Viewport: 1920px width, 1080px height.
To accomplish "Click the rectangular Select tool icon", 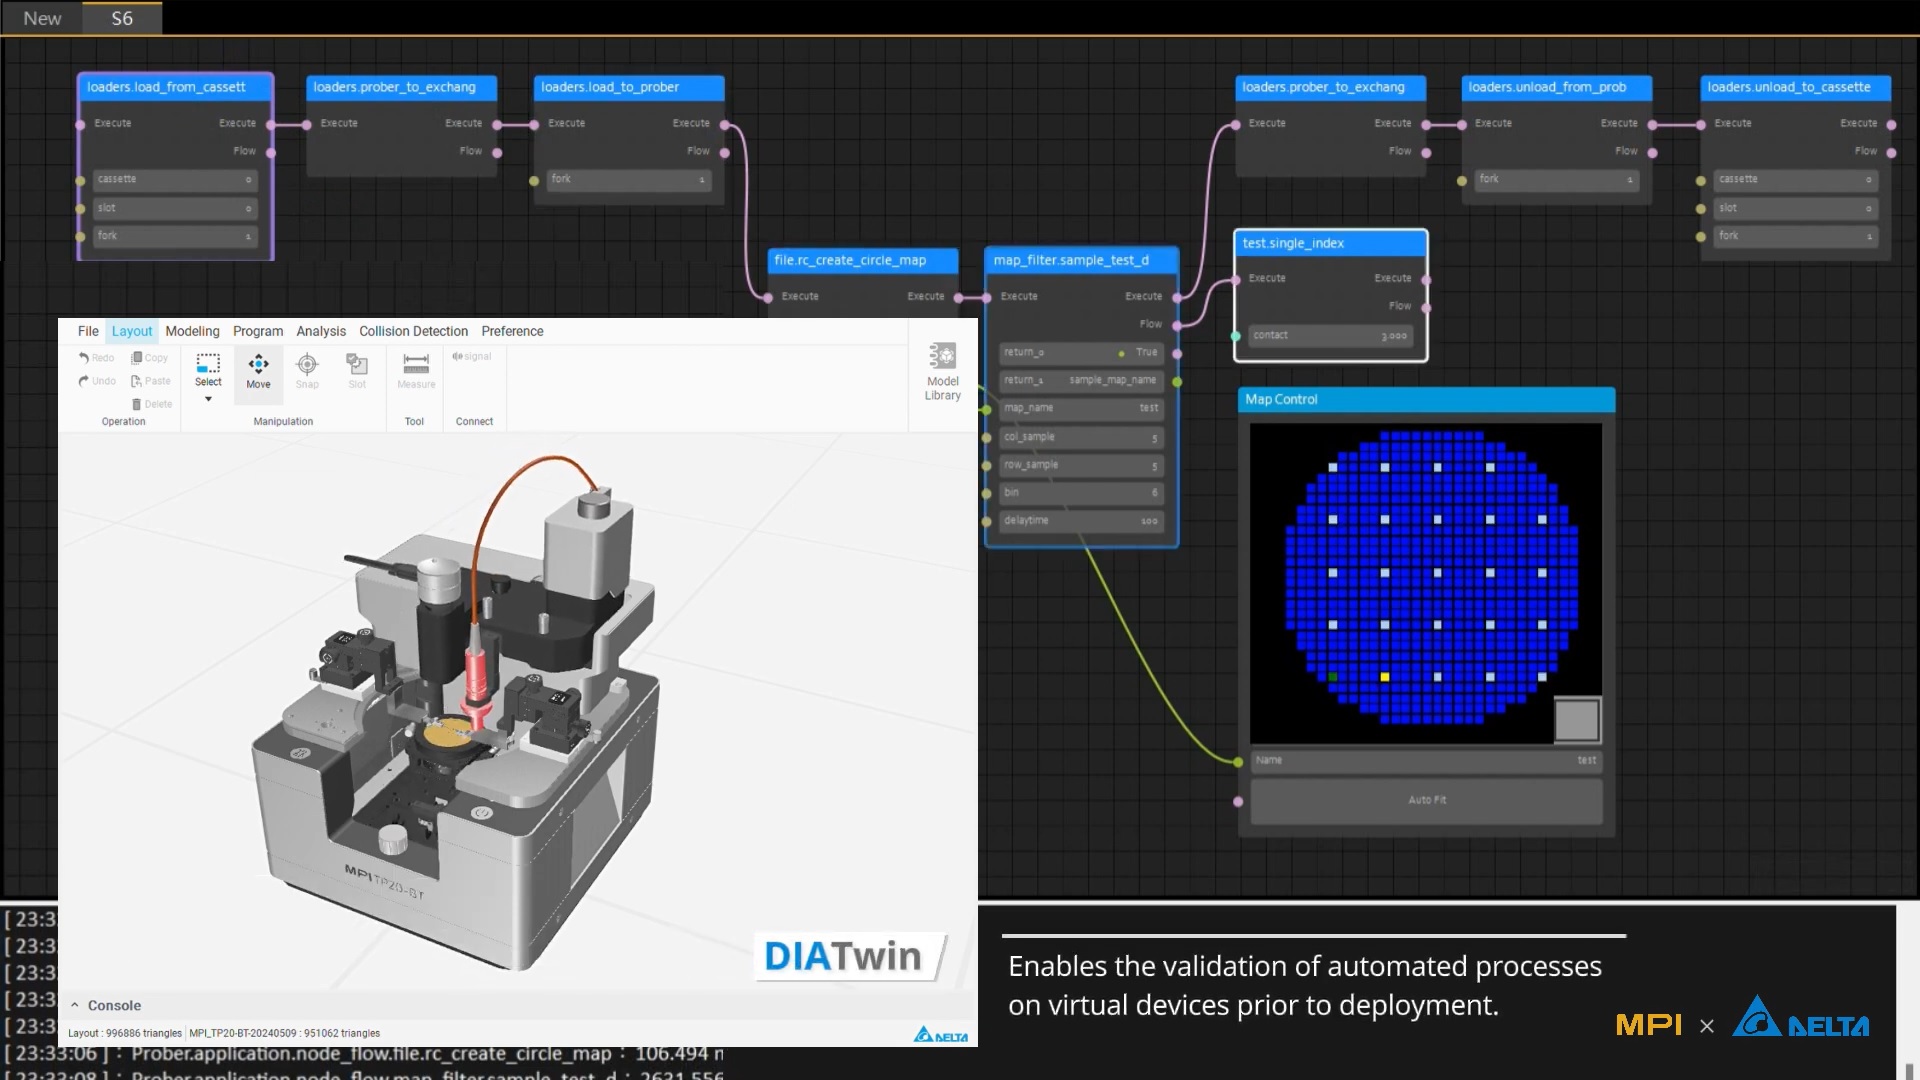I will click(208, 364).
